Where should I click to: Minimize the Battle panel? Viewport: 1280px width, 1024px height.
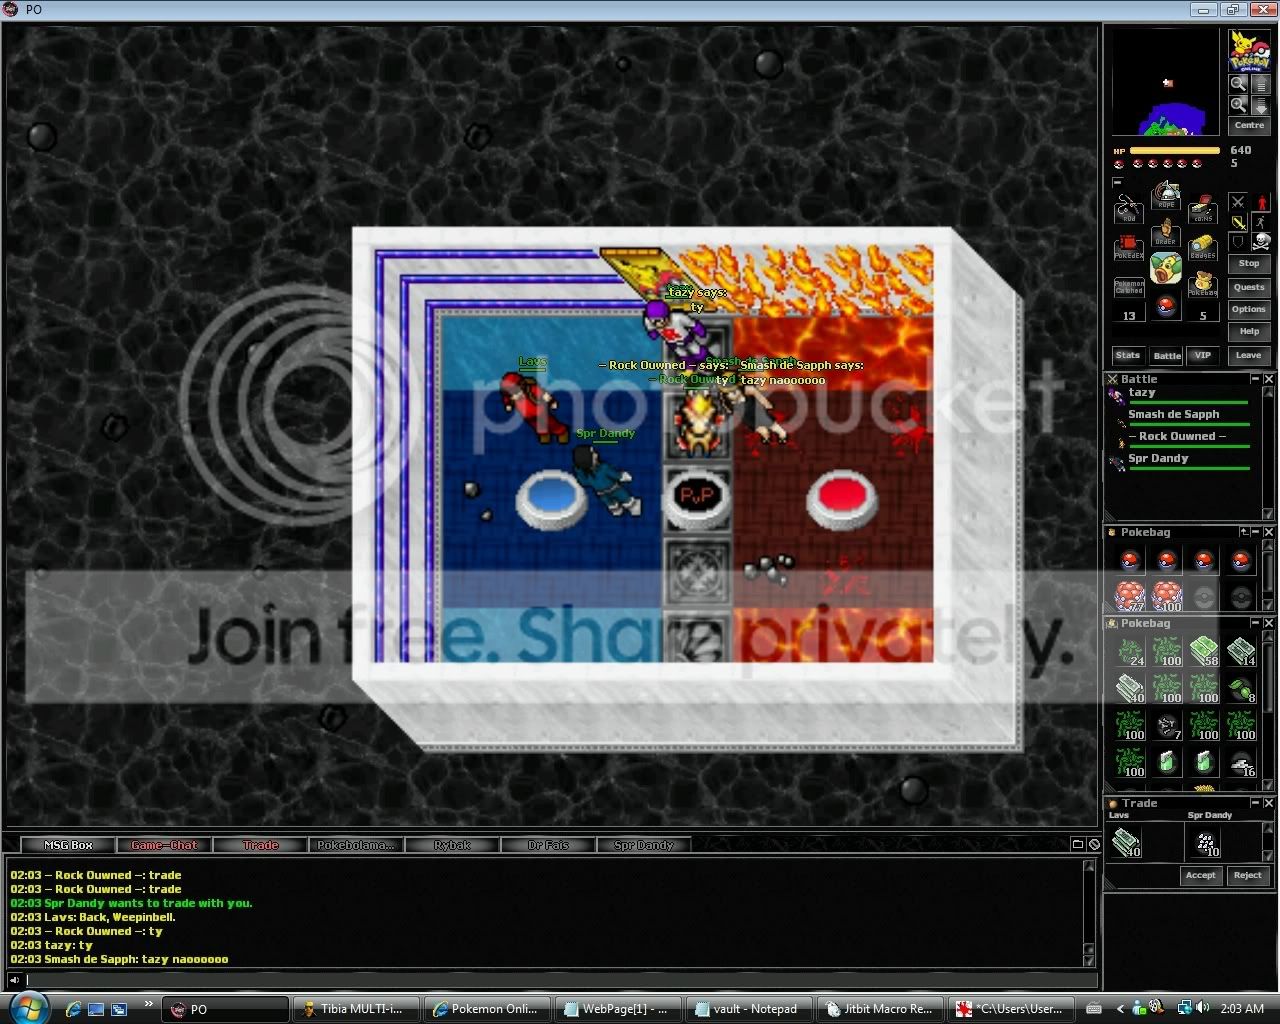coord(1255,379)
